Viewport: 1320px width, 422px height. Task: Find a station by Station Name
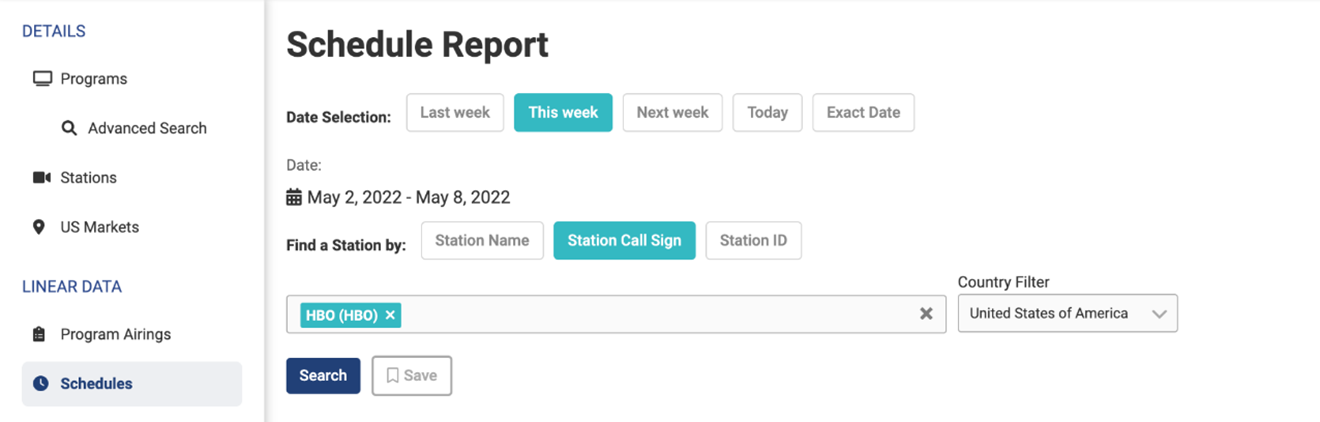[482, 240]
